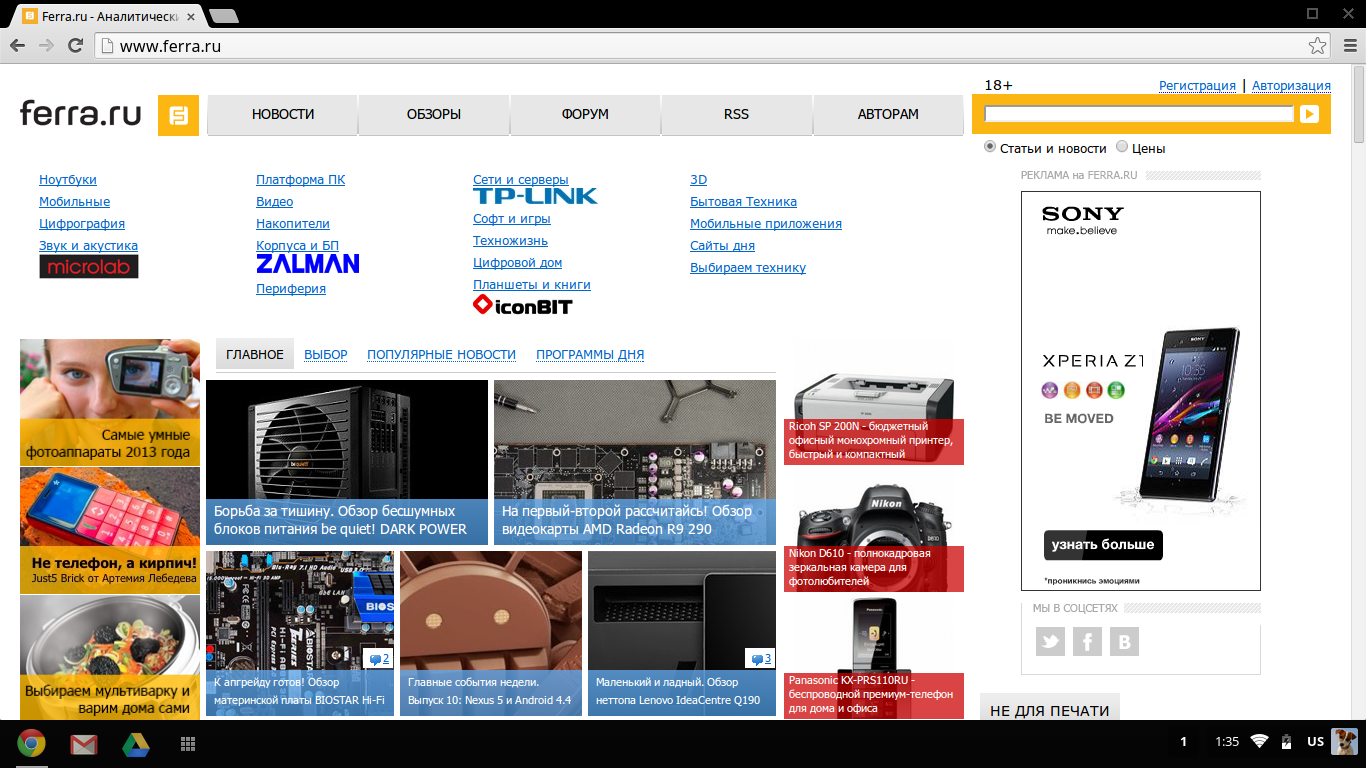Open Gmail from the shelf
1366x768 pixels.
pos(83,744)
